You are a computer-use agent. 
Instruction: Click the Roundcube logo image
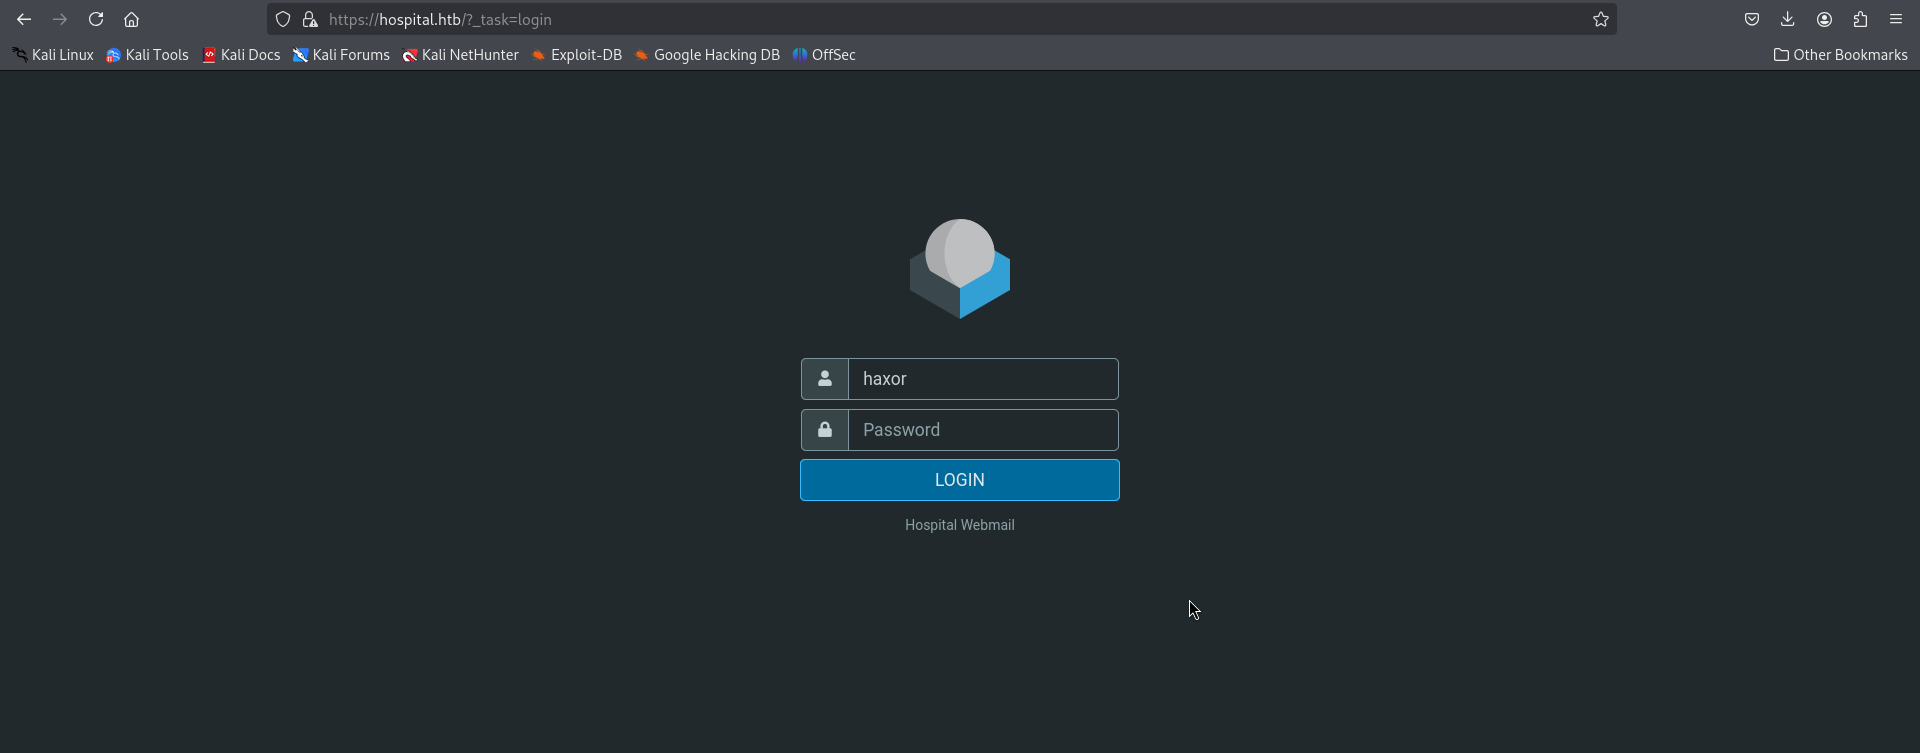coord(960,269)
